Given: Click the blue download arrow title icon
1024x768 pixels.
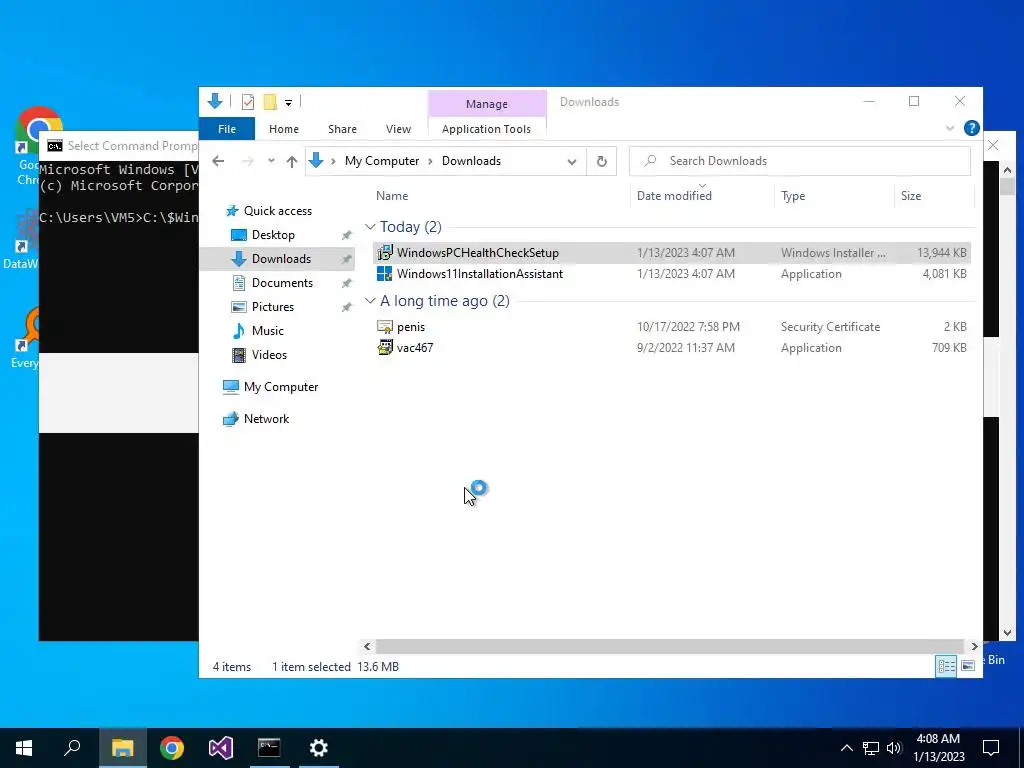Looking at the screenshot, I should [x=215, y=101].
